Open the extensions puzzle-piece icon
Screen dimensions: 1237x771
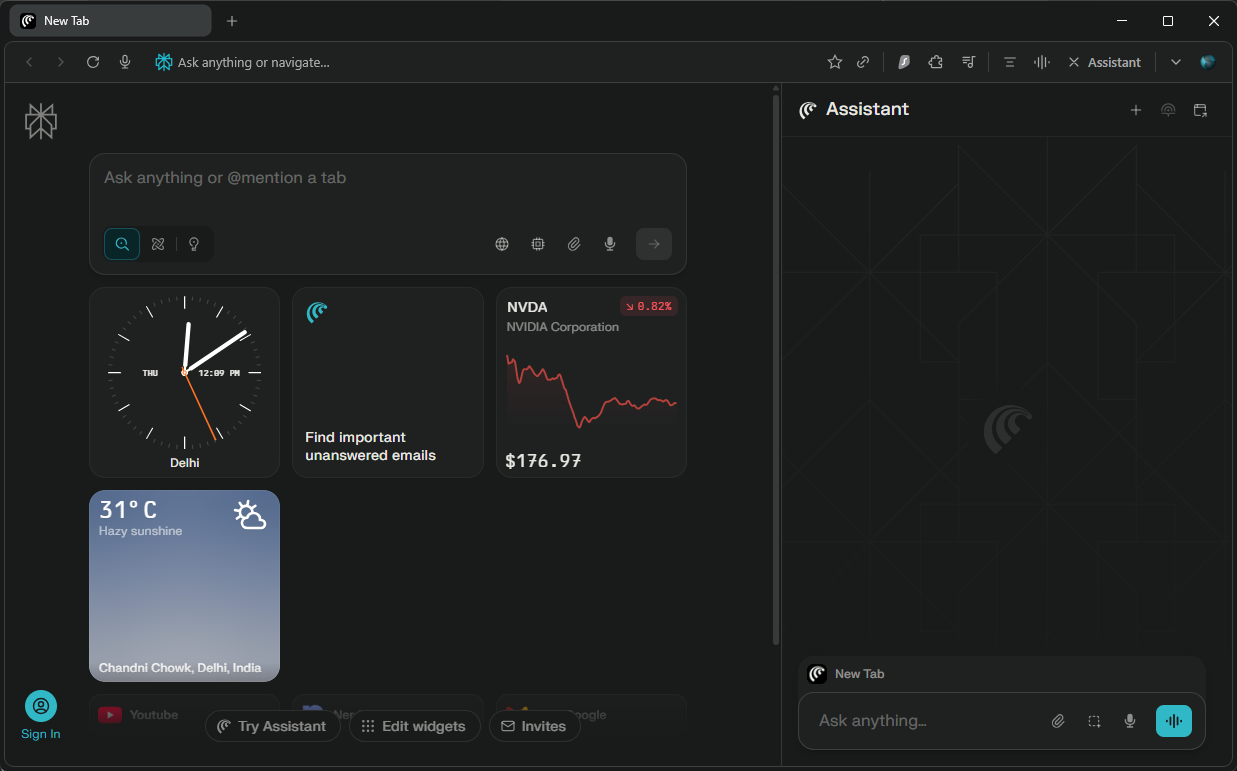[x=936, y=62]
